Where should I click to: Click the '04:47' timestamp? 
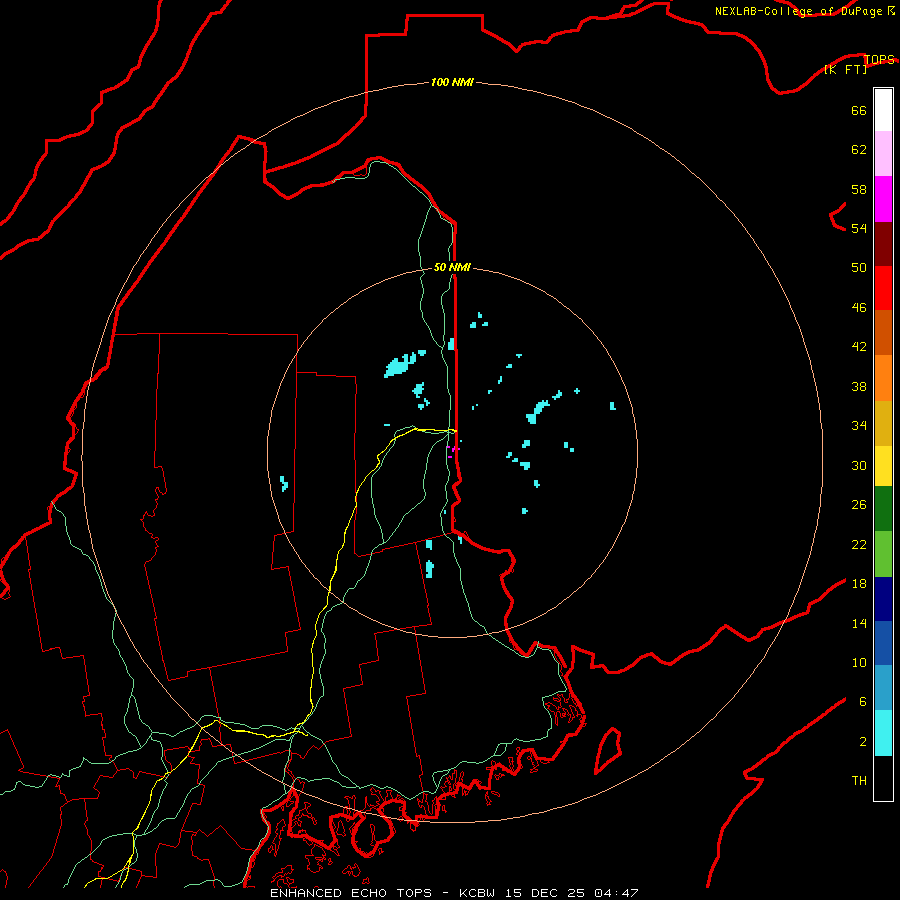coord(616,893)
